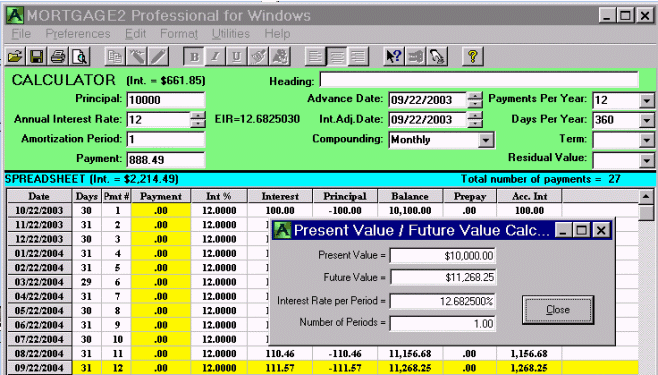Click the Principal input field
Screen dimensions: 658x375
[x=166, y=100]
